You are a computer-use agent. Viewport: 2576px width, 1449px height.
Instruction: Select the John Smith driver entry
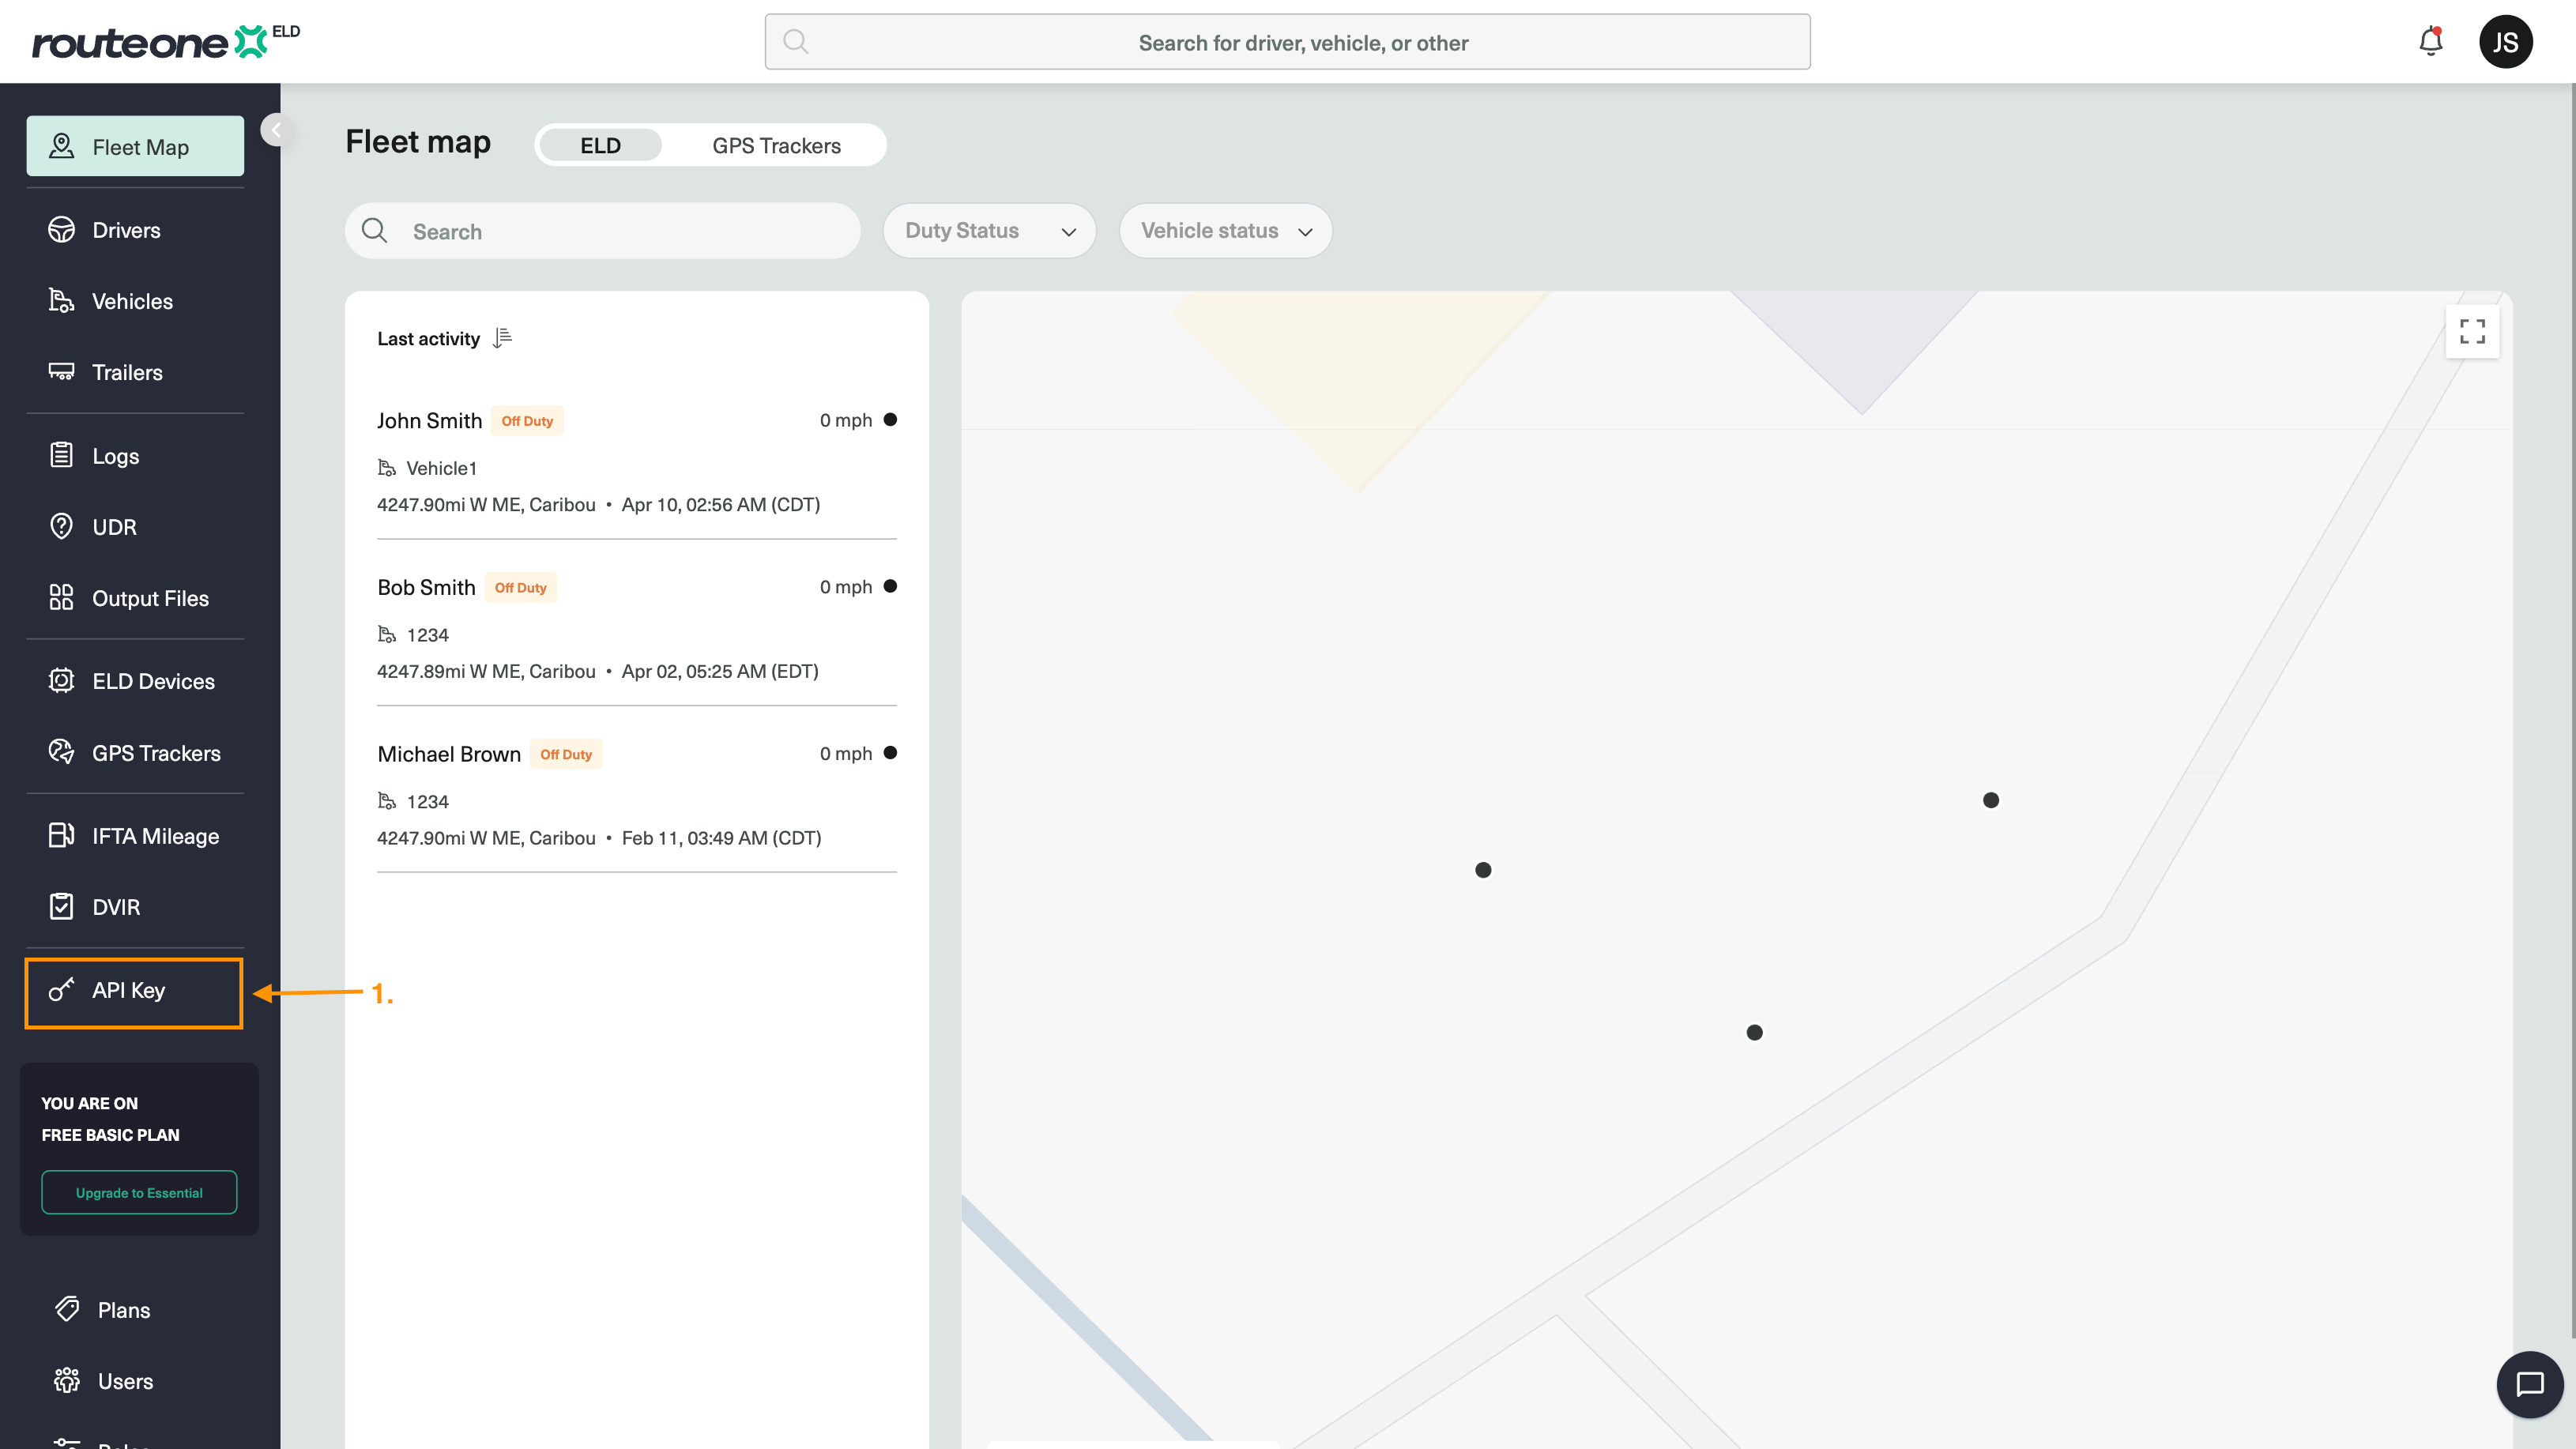(636, 461)
